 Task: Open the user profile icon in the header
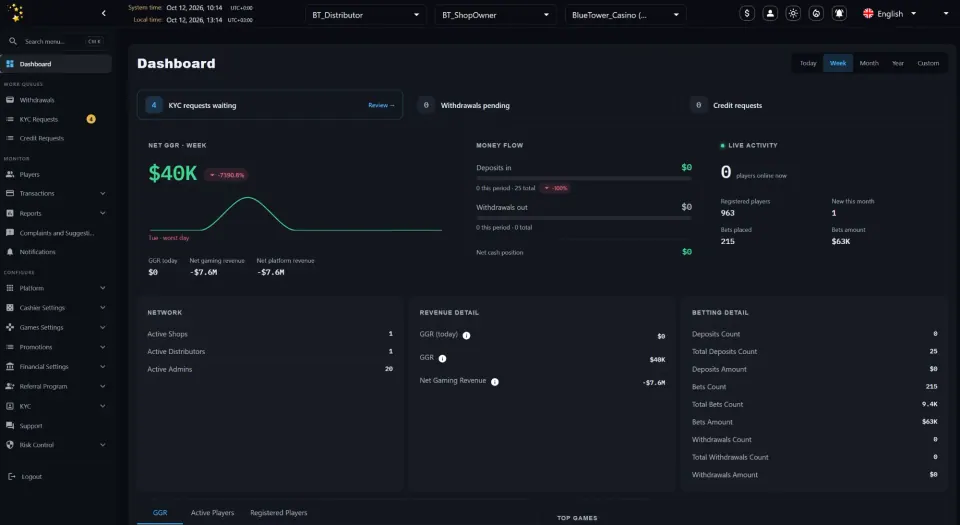[770, 13]
